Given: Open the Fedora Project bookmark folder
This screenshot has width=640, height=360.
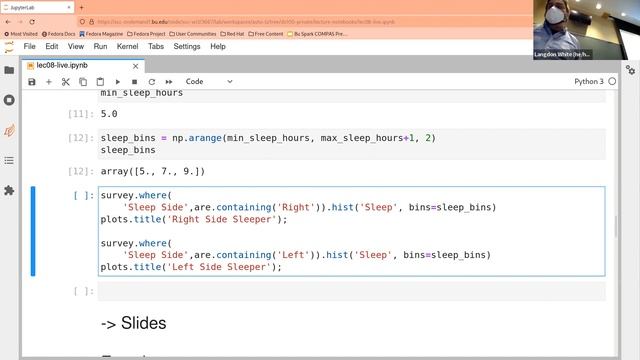Looking at the screenshot, I should point(146,34).
